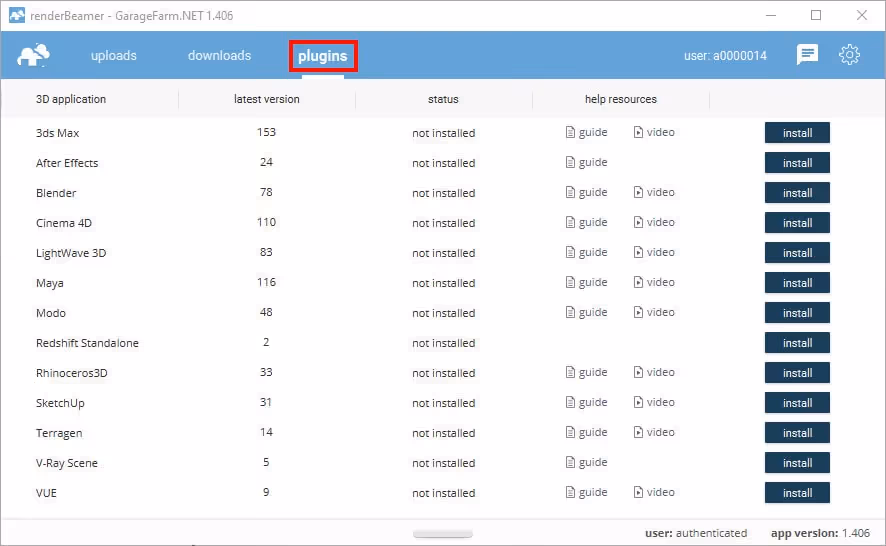Screen dimensions: 886x546
Task: Switch to the uploads tab
Action: [114, 55]
